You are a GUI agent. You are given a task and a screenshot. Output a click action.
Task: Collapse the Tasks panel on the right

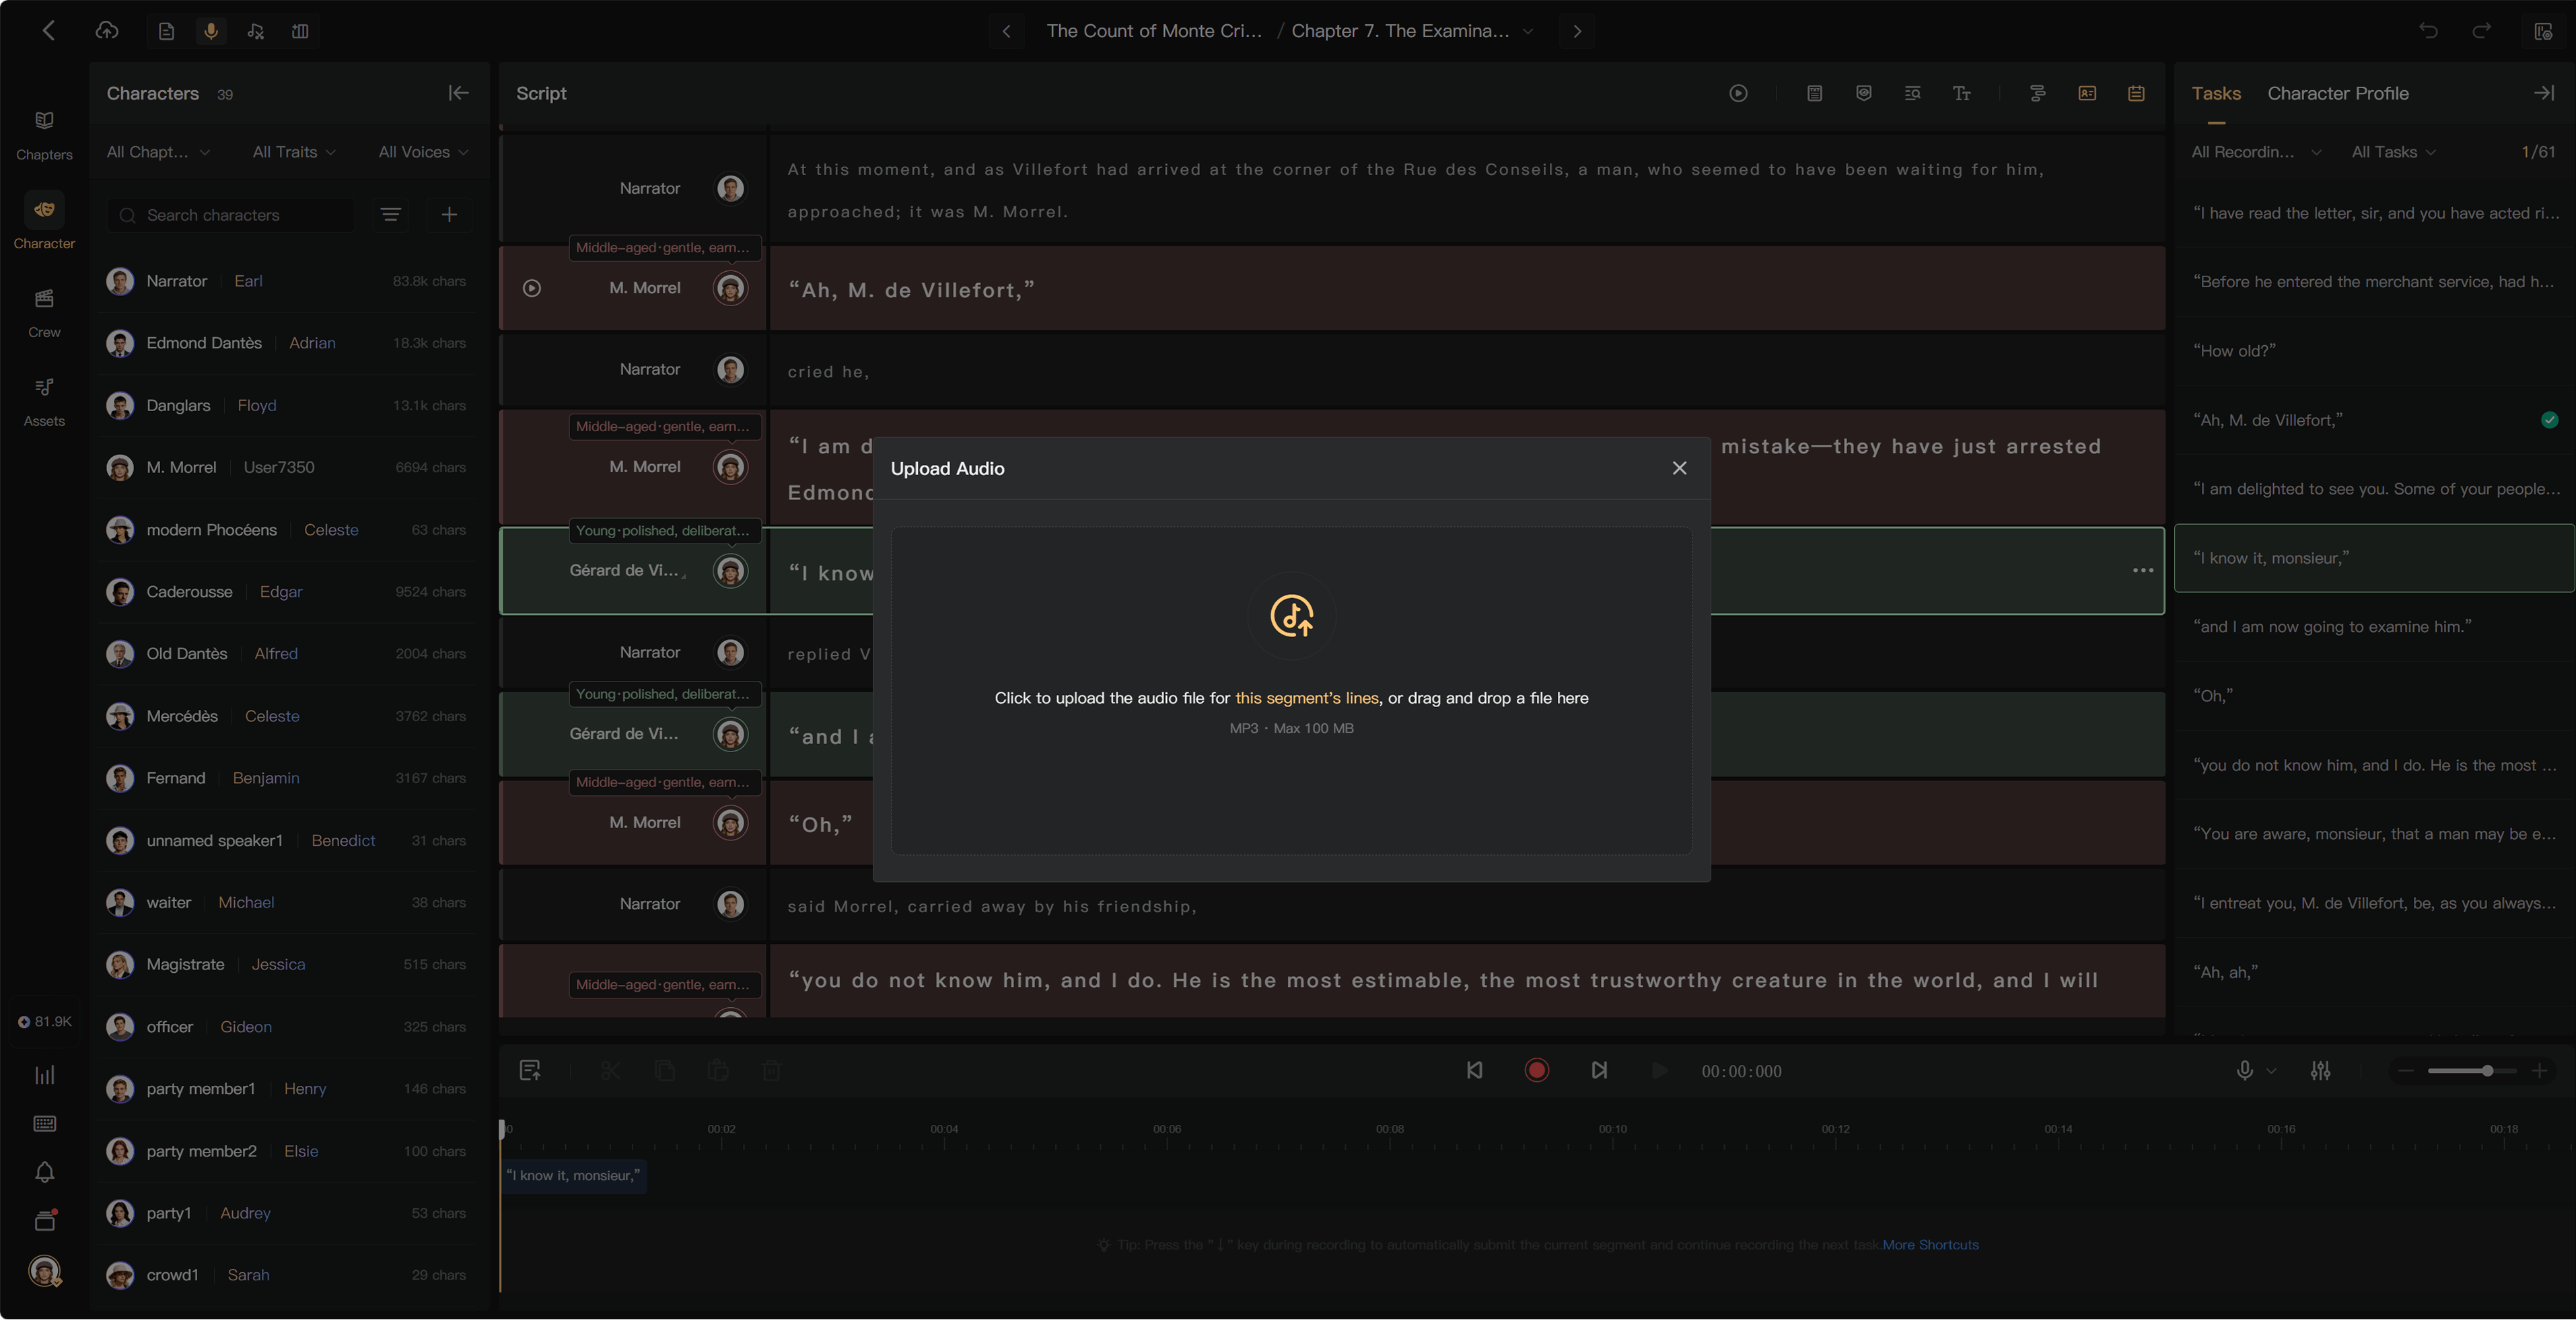pos(2543,93)
